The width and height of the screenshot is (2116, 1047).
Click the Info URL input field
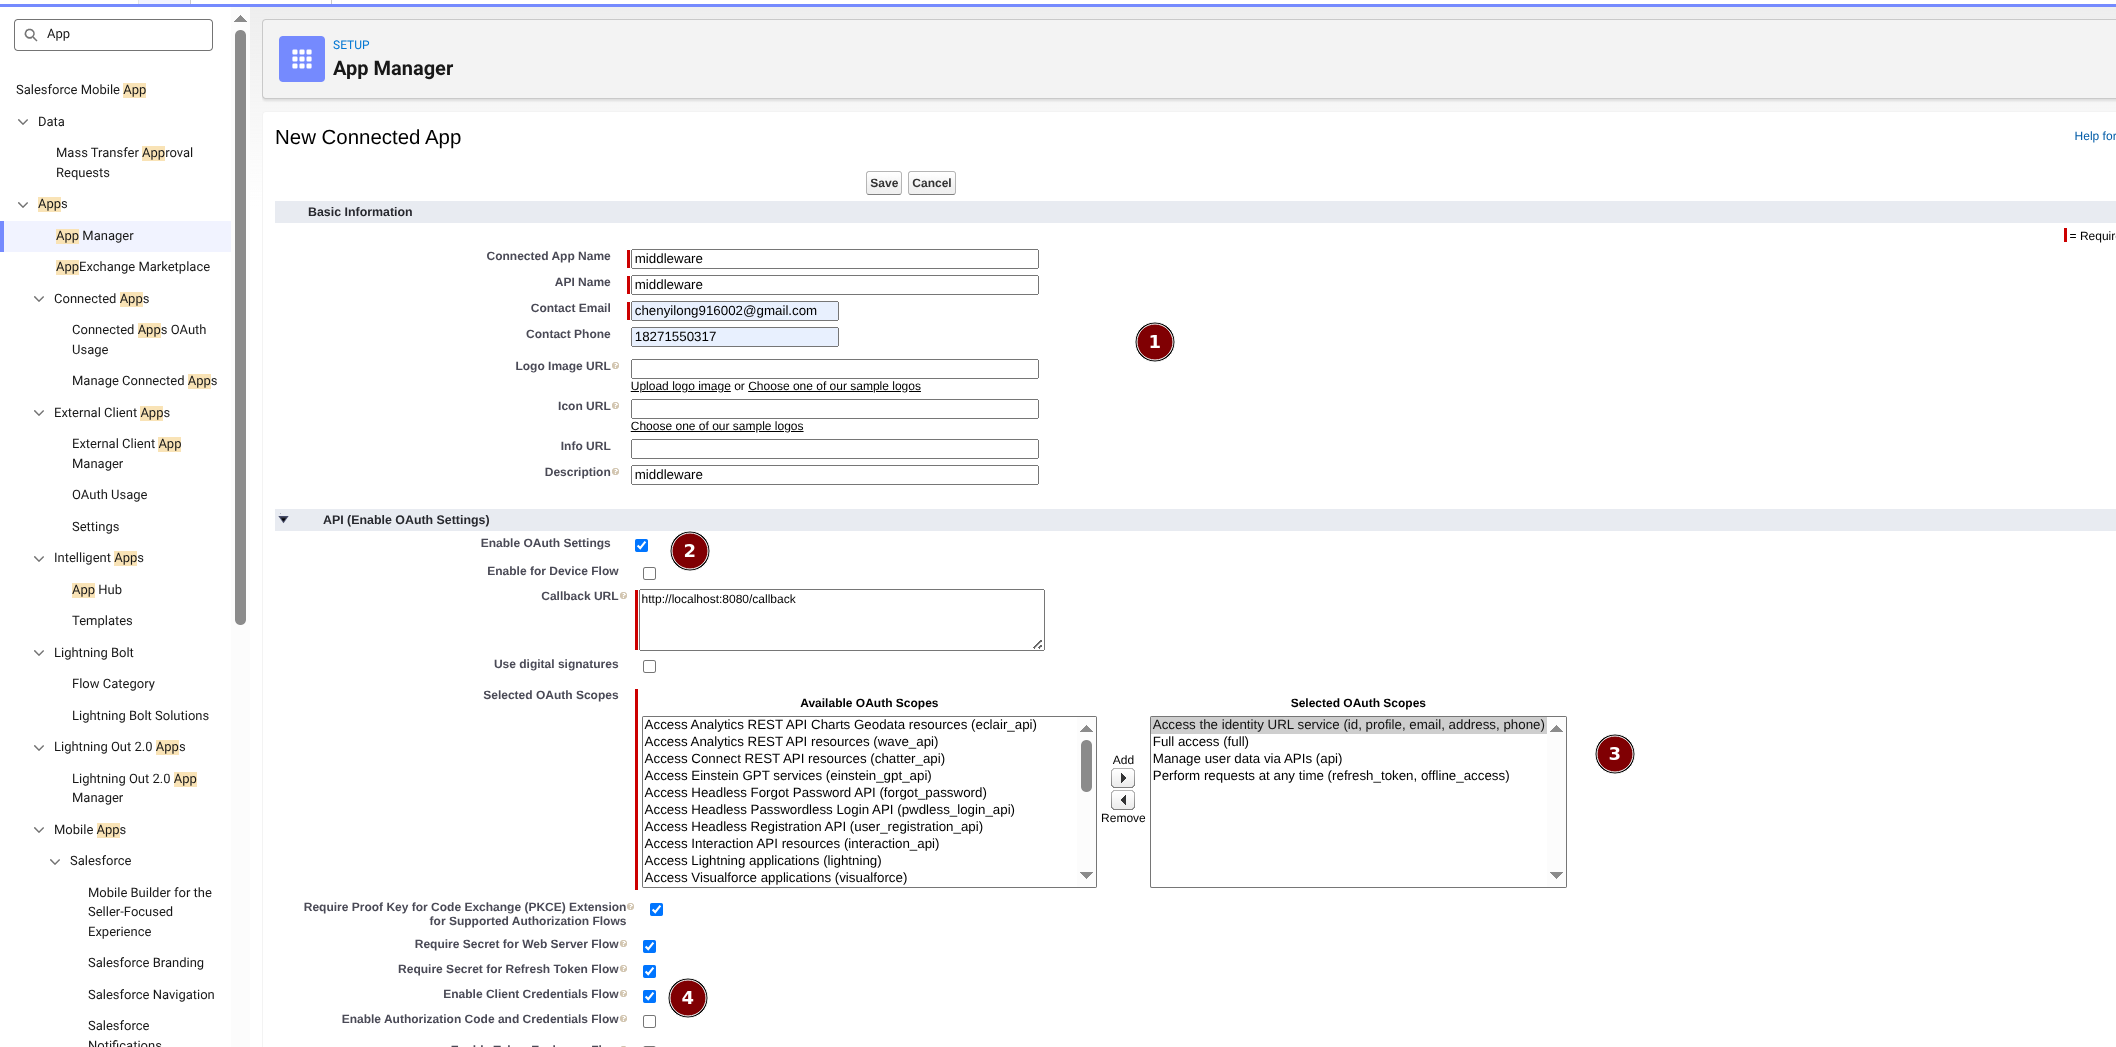(835, 449)
